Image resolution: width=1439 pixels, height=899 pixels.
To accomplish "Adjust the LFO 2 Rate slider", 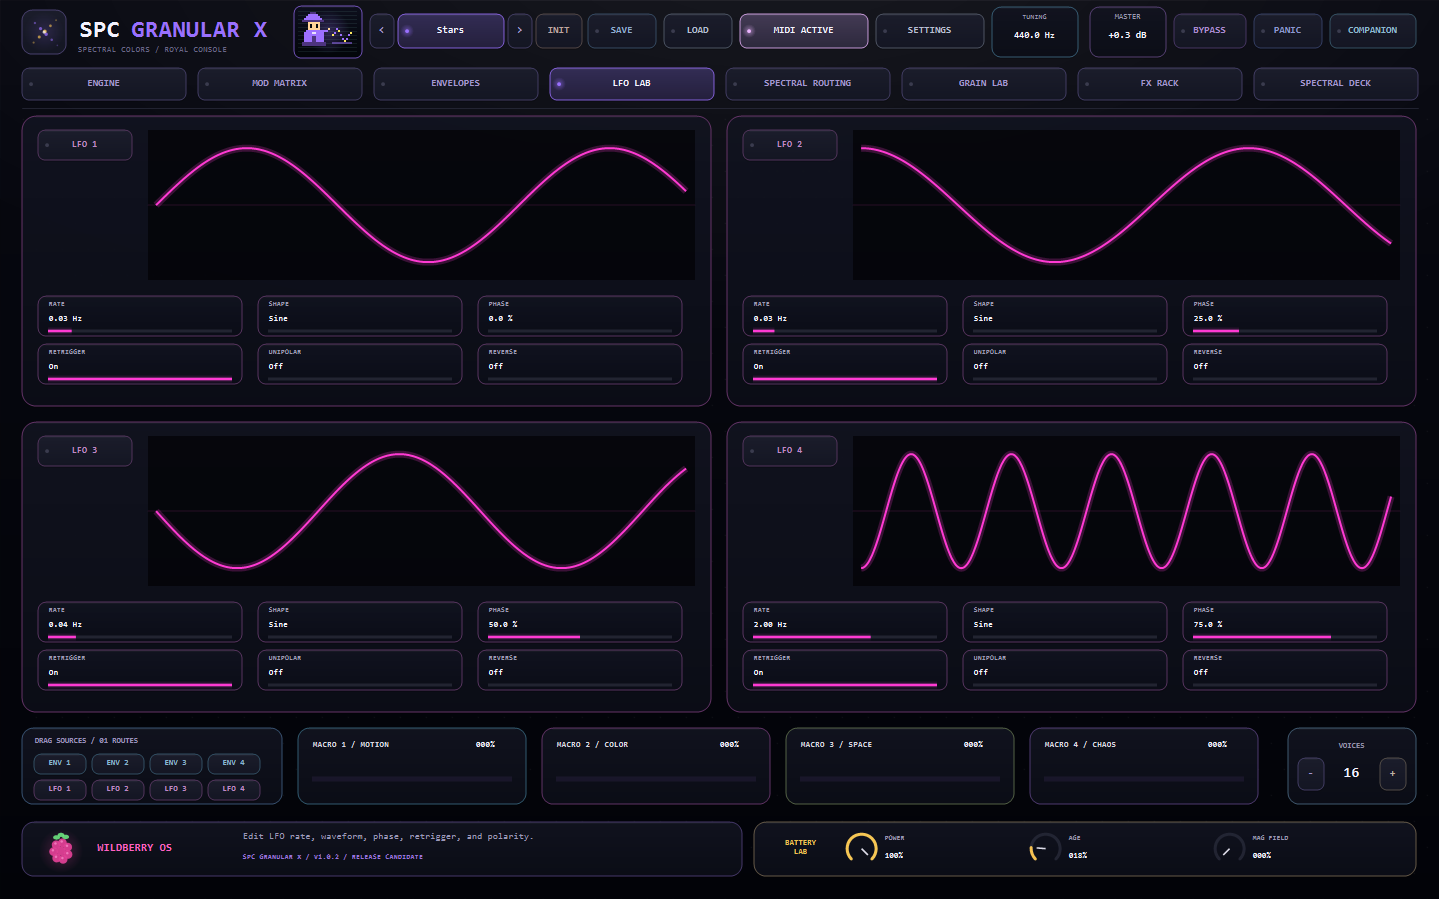I will (845, 316).
